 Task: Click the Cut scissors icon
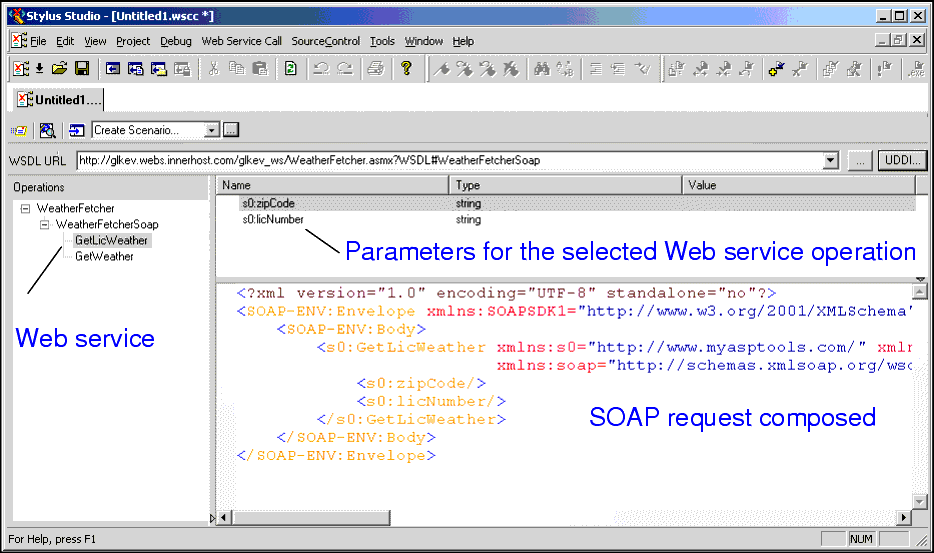pyautogui.click(x=214, y=69)
